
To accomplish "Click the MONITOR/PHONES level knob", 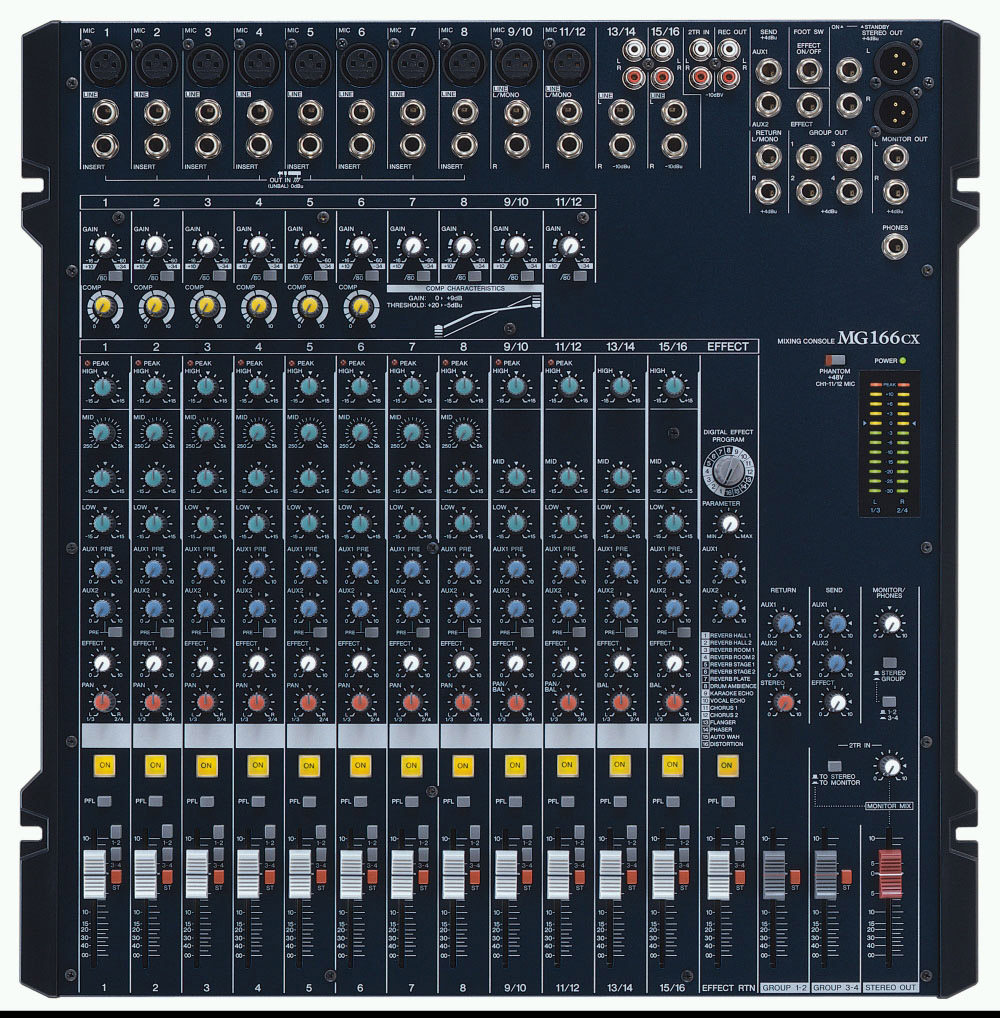I will point(891,623).
